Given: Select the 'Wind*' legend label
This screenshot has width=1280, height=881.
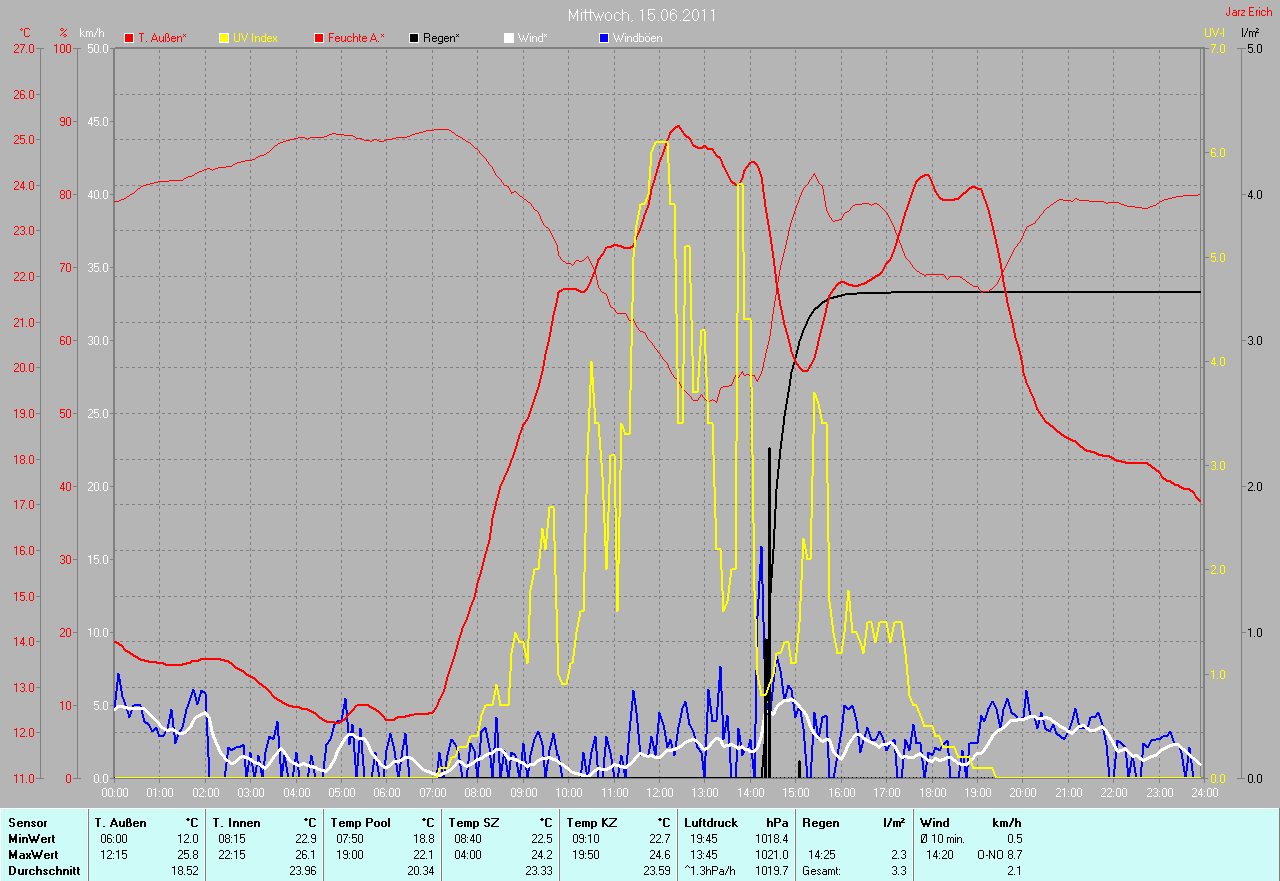Looking at the screenshot, I should [x=532, y=38].
